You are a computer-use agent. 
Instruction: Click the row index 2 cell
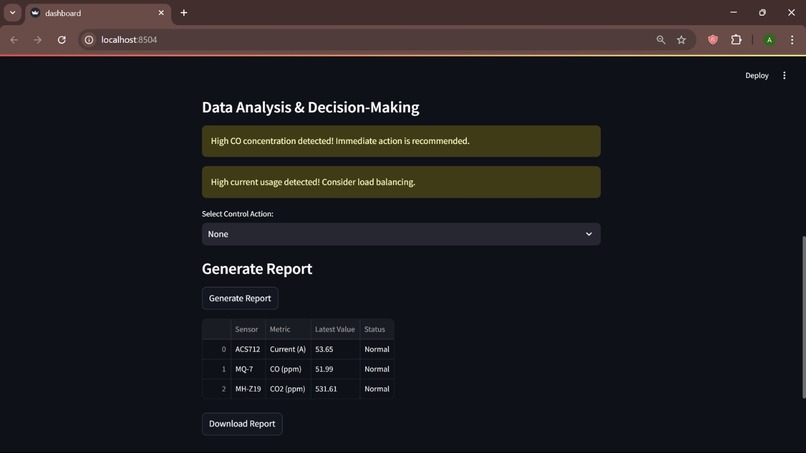tap(216, 389)
